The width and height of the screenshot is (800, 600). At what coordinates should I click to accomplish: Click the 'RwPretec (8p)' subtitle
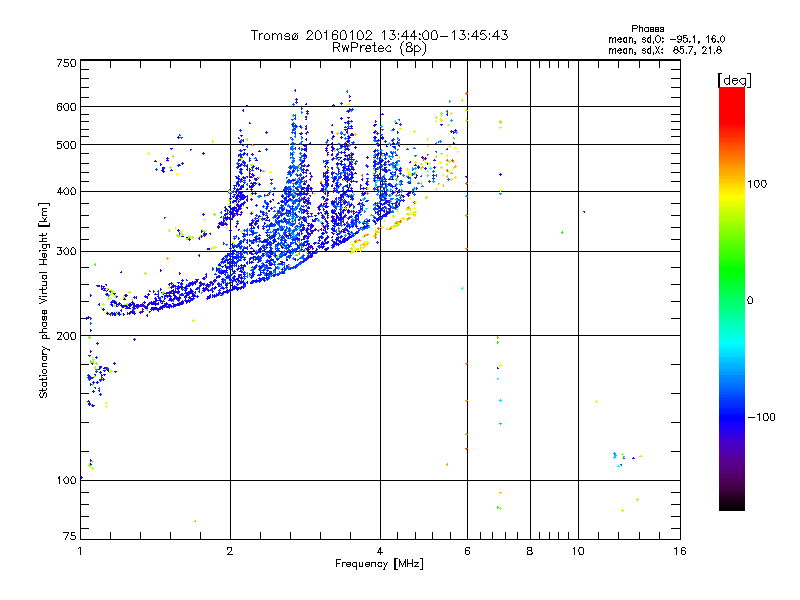[x=379, y=48]
